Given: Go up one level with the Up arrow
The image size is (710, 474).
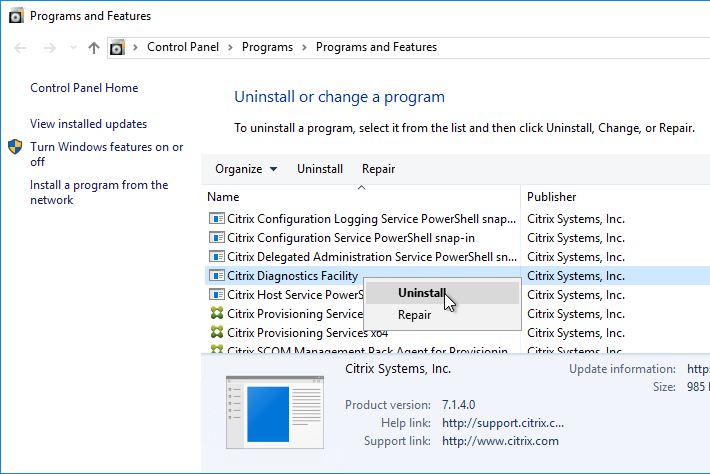Looking at the screenshot, I should pos(94,48).
